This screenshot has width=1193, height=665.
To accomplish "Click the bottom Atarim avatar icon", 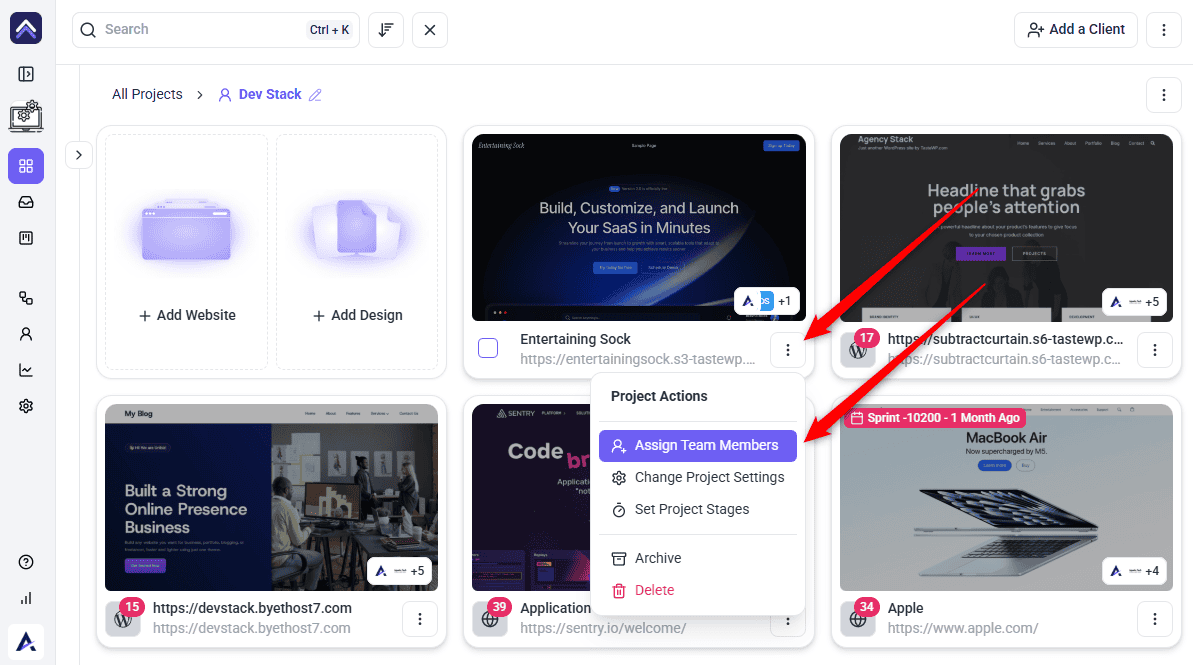I will [26, 641].
